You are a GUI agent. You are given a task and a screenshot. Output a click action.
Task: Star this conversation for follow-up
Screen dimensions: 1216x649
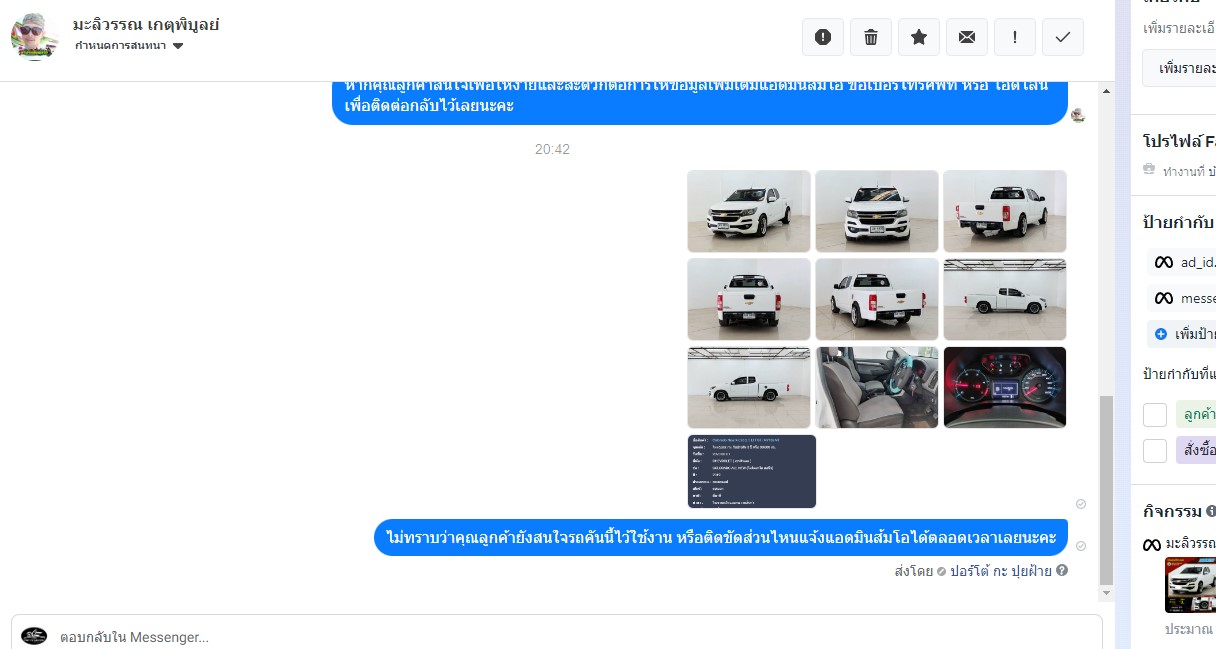coord(918,37)
